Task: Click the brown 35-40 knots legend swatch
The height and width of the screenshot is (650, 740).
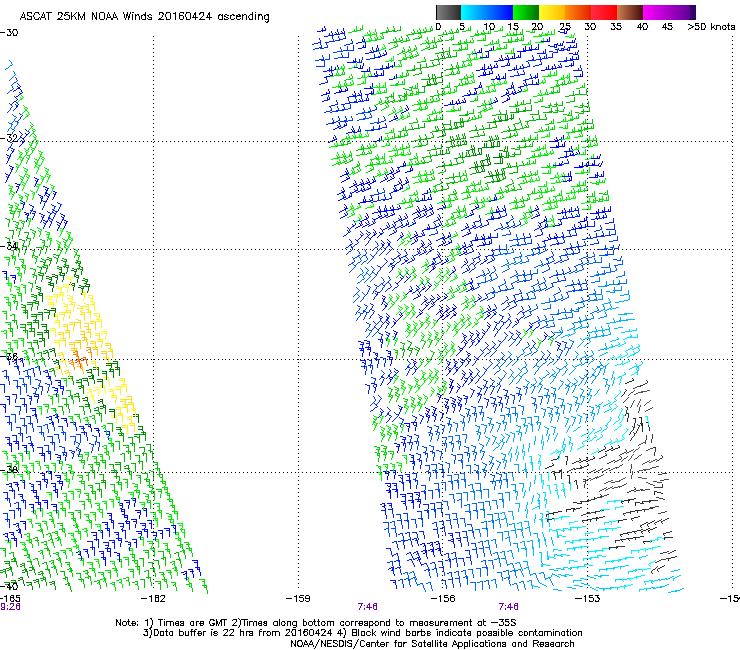Action: click(630, 12)
